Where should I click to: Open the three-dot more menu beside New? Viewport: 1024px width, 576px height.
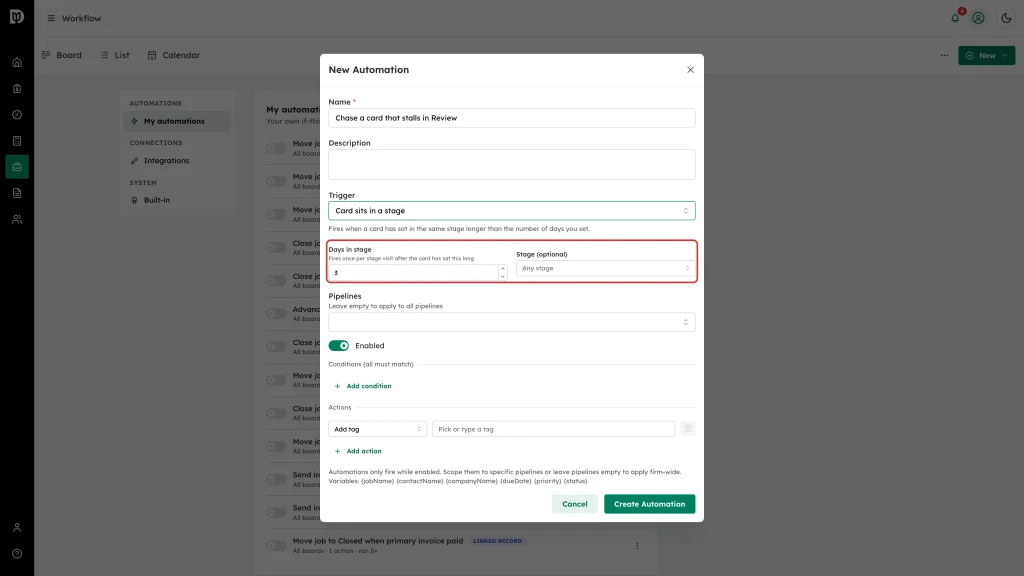pyautogui.click(x=944, y=56)
